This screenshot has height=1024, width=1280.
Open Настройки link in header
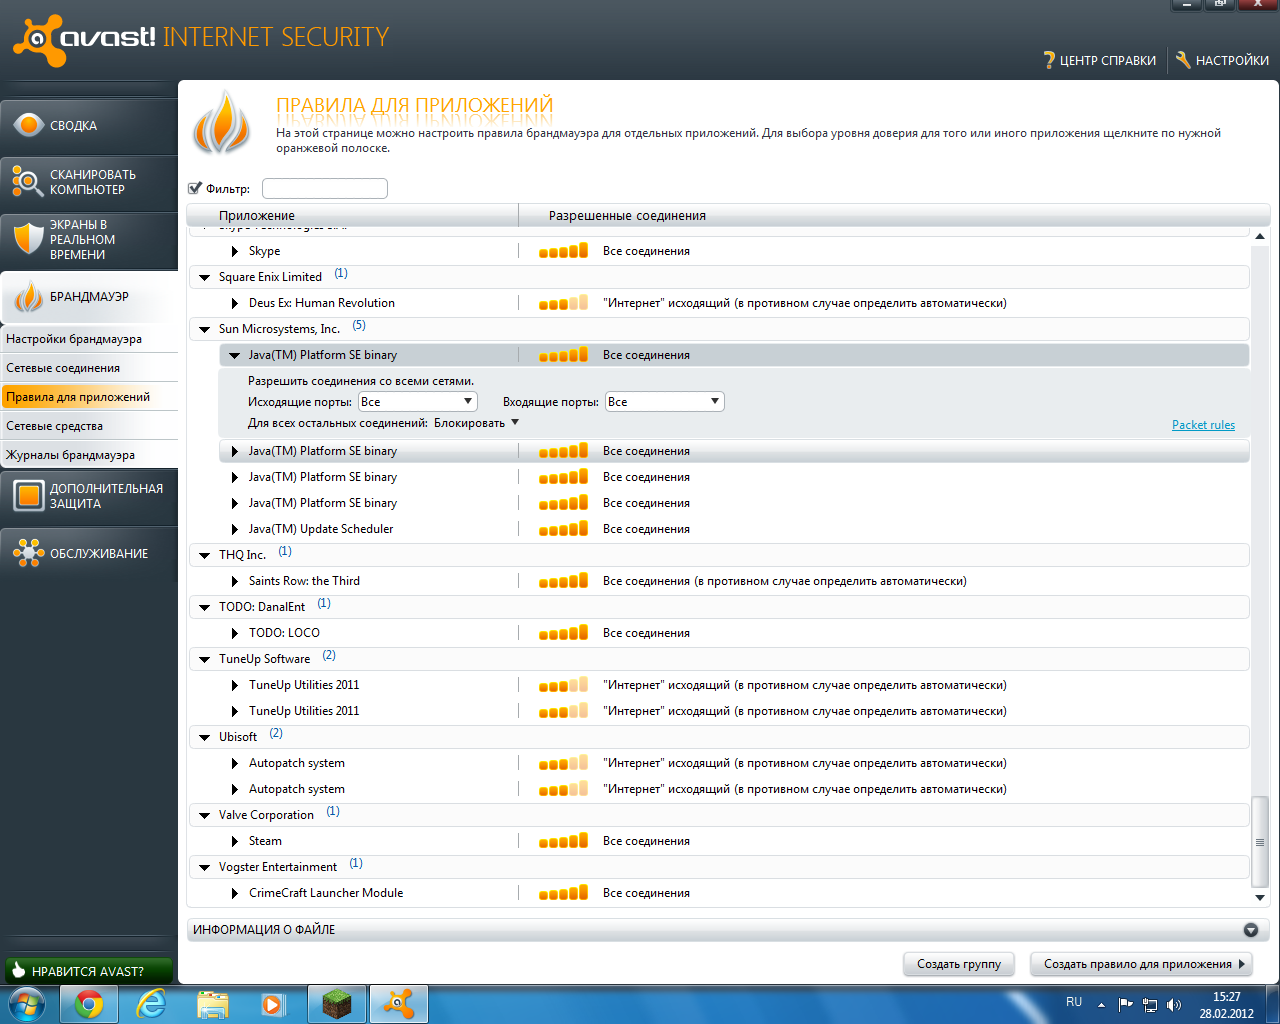coord(1232,61)
